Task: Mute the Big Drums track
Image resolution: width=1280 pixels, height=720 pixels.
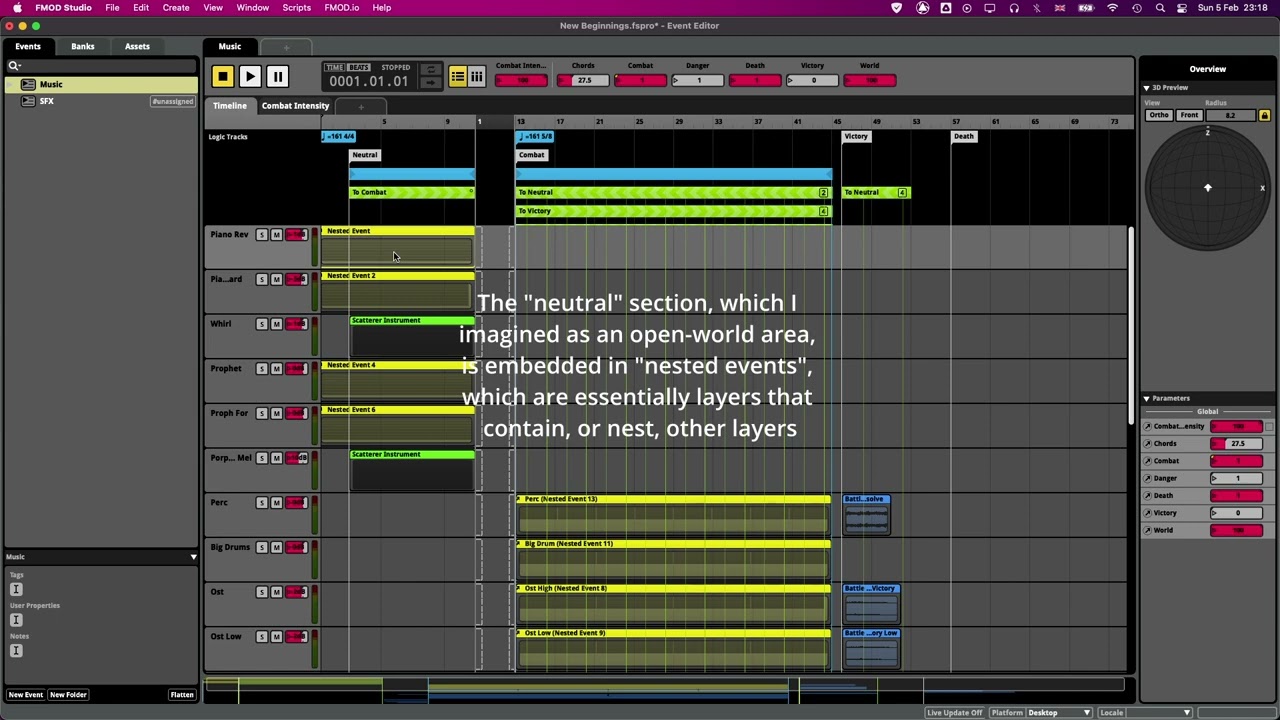Action: [x=276, y=547]
